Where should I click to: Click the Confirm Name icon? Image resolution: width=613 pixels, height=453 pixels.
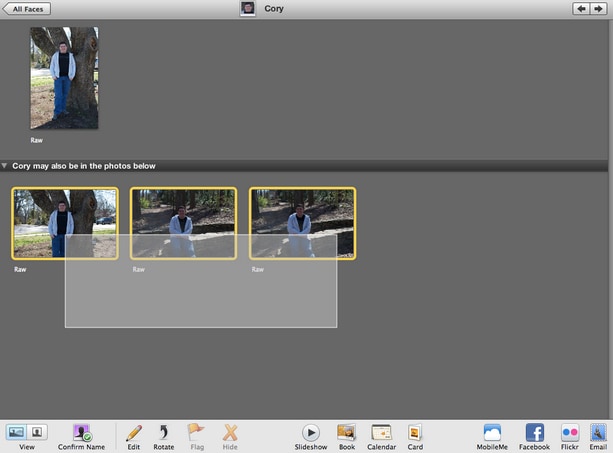[x=81, y=433]
